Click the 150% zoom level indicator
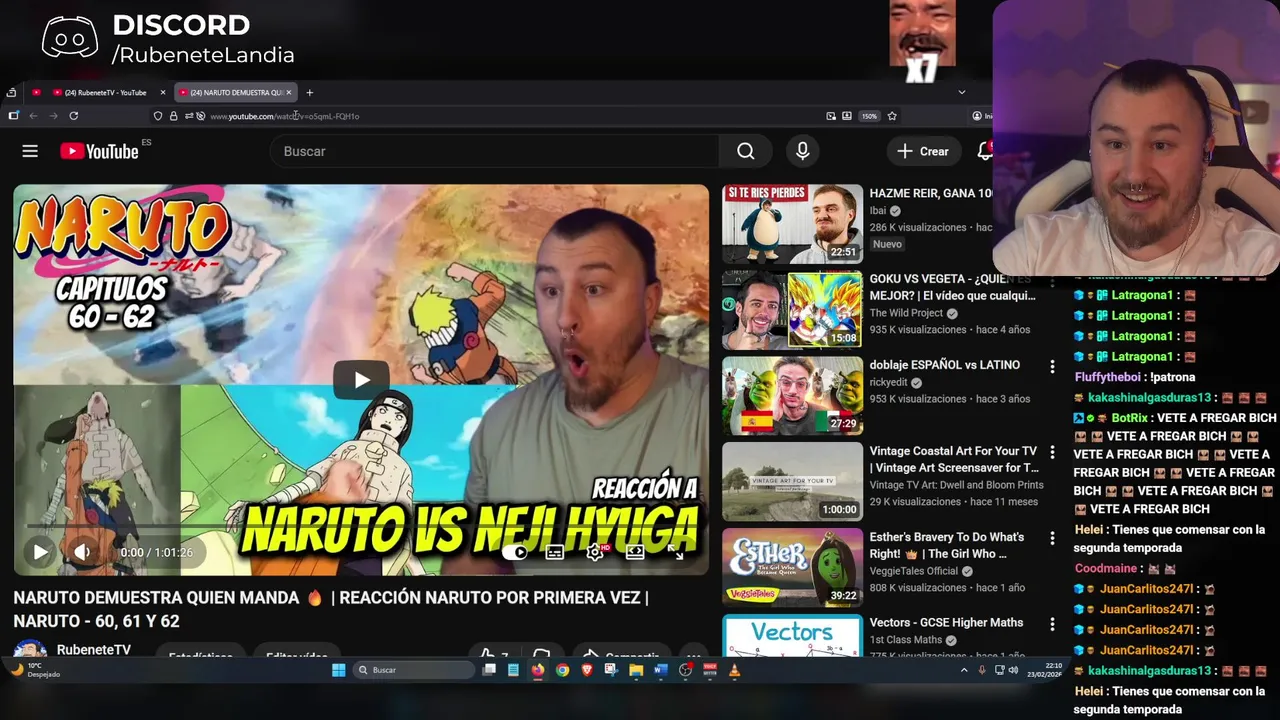Viewport: 1280px width, 720px height. click(869, 116)
